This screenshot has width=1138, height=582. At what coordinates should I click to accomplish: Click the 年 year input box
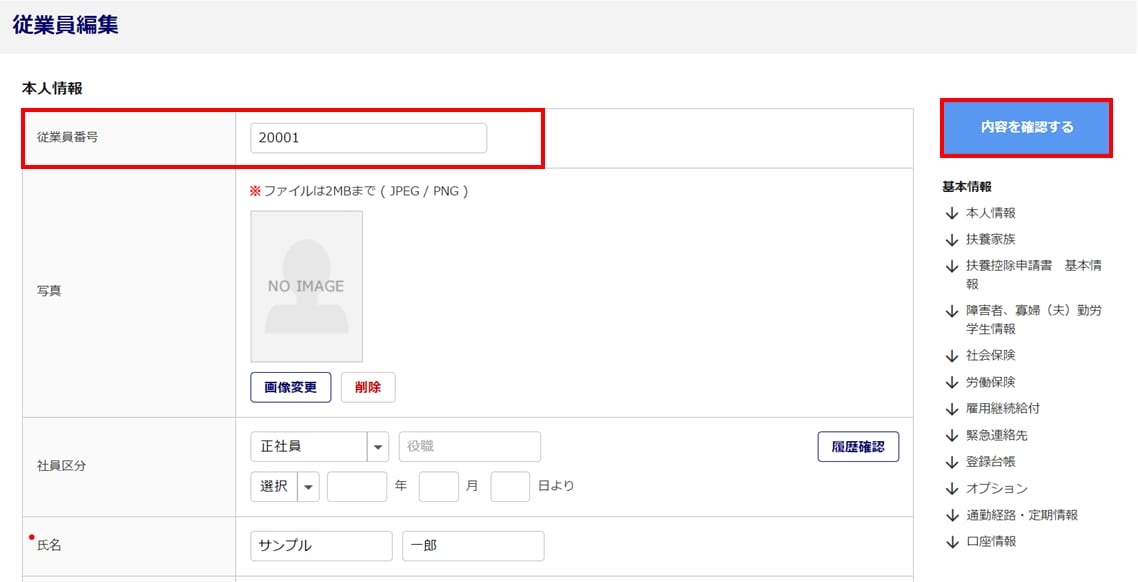[x=356, y=487]
